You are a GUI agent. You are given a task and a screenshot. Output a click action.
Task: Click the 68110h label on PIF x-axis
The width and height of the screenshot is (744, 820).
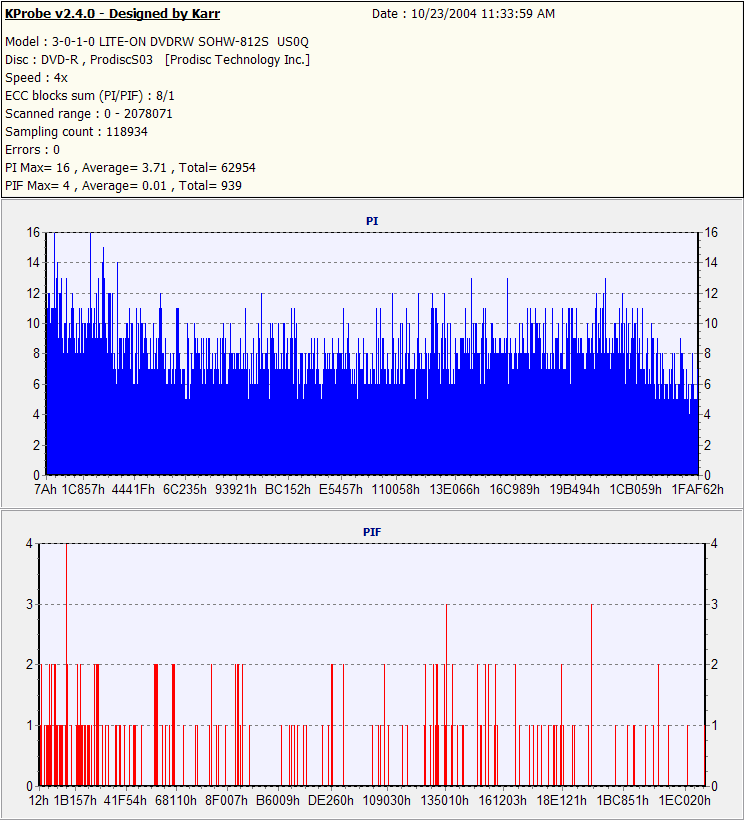coord(176,801)
